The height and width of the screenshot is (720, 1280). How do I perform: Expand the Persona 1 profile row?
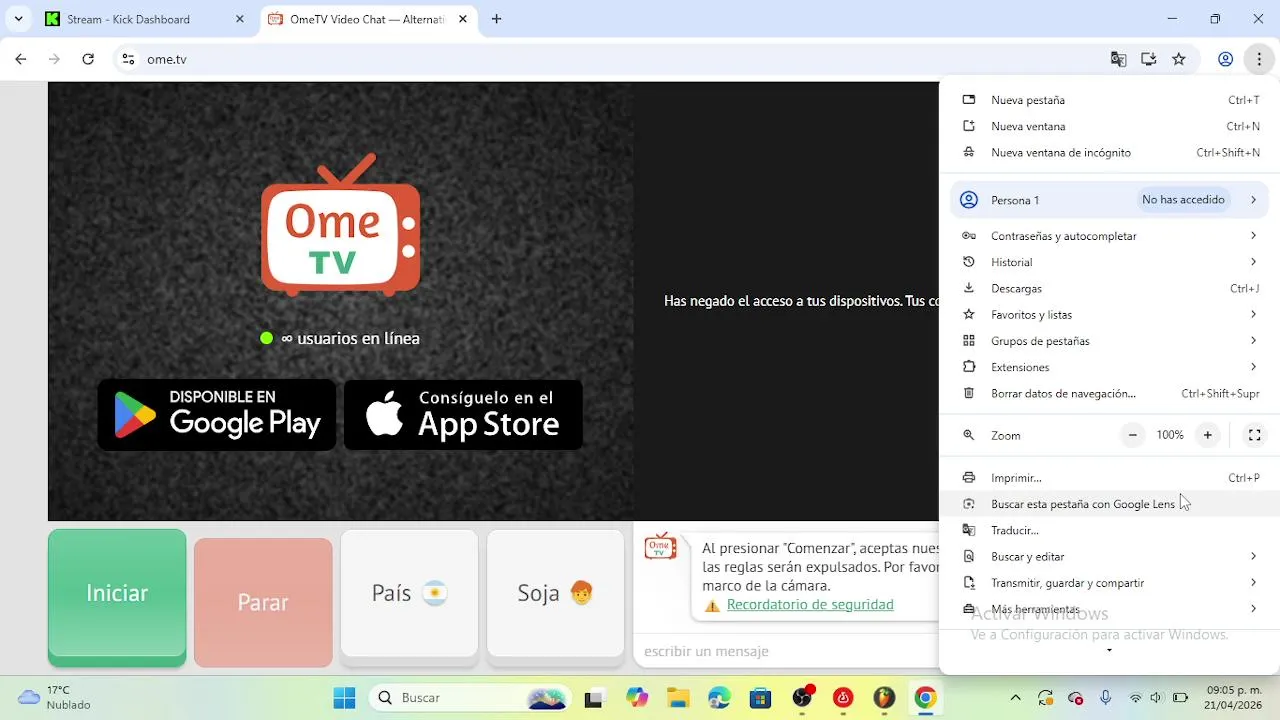(x=1110, y=200)
